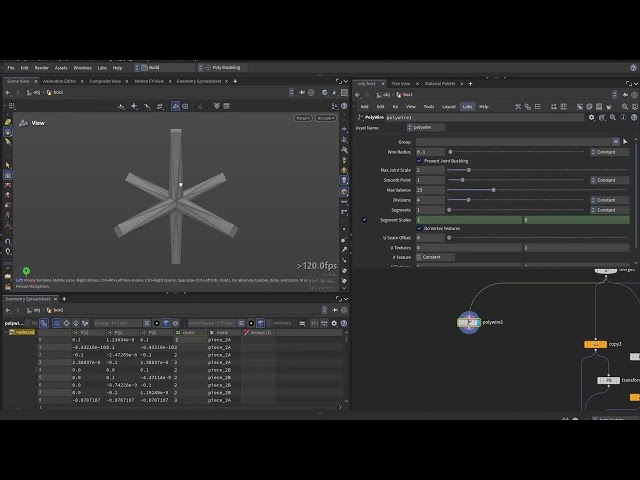Screen dimensions: 640x480
Task: Click the parameter pane help icon
Action: pyautogui.click(x=634, y=118)
